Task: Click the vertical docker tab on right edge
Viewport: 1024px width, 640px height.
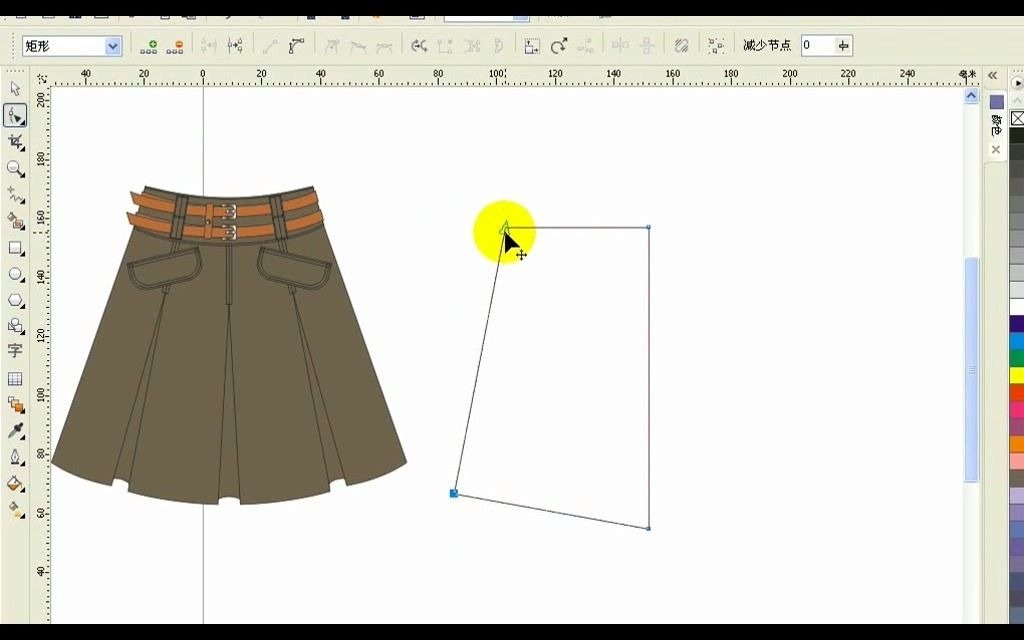Action: point(996,125)
